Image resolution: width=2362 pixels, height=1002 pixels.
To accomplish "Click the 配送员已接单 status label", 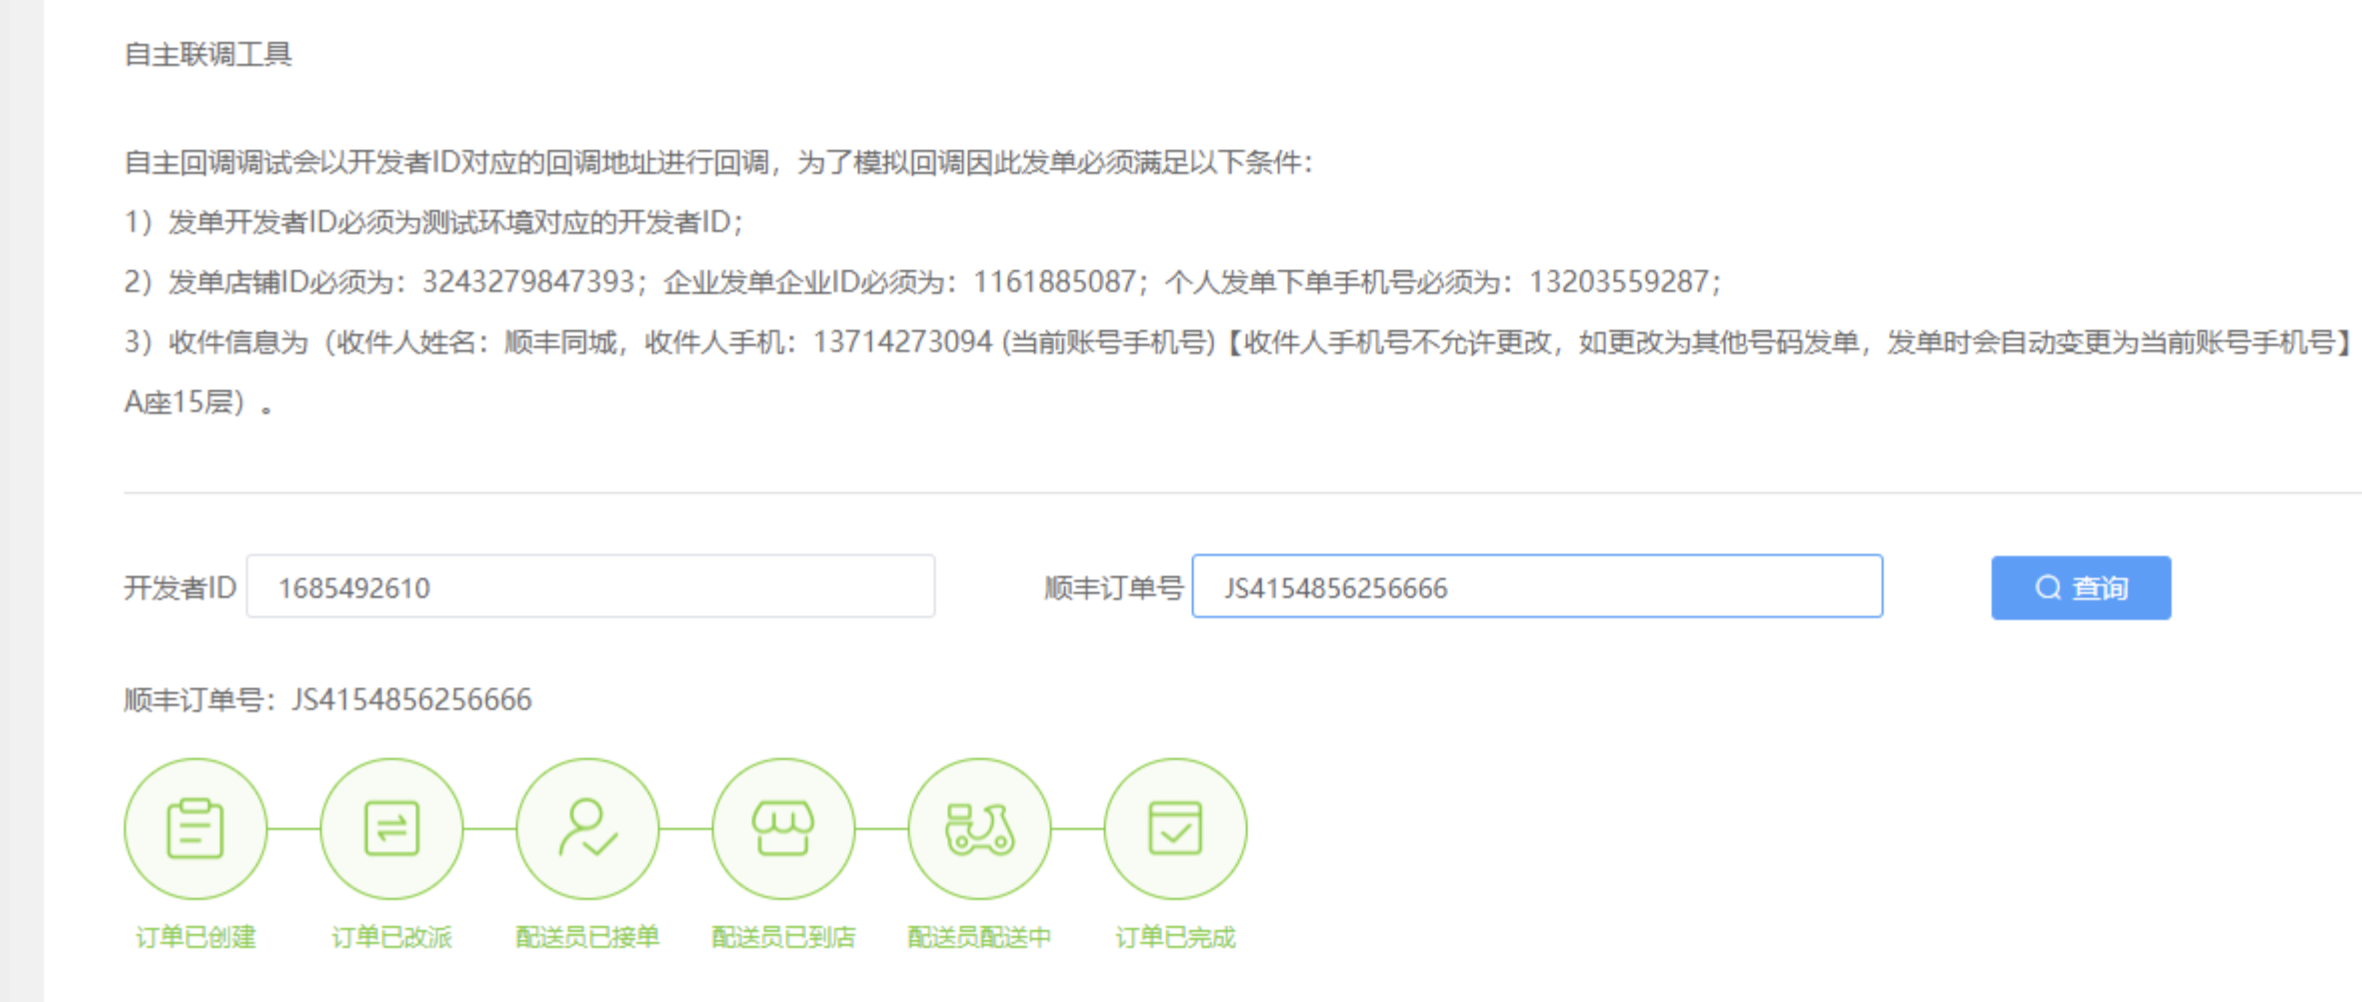I will [x=587, y=937].
